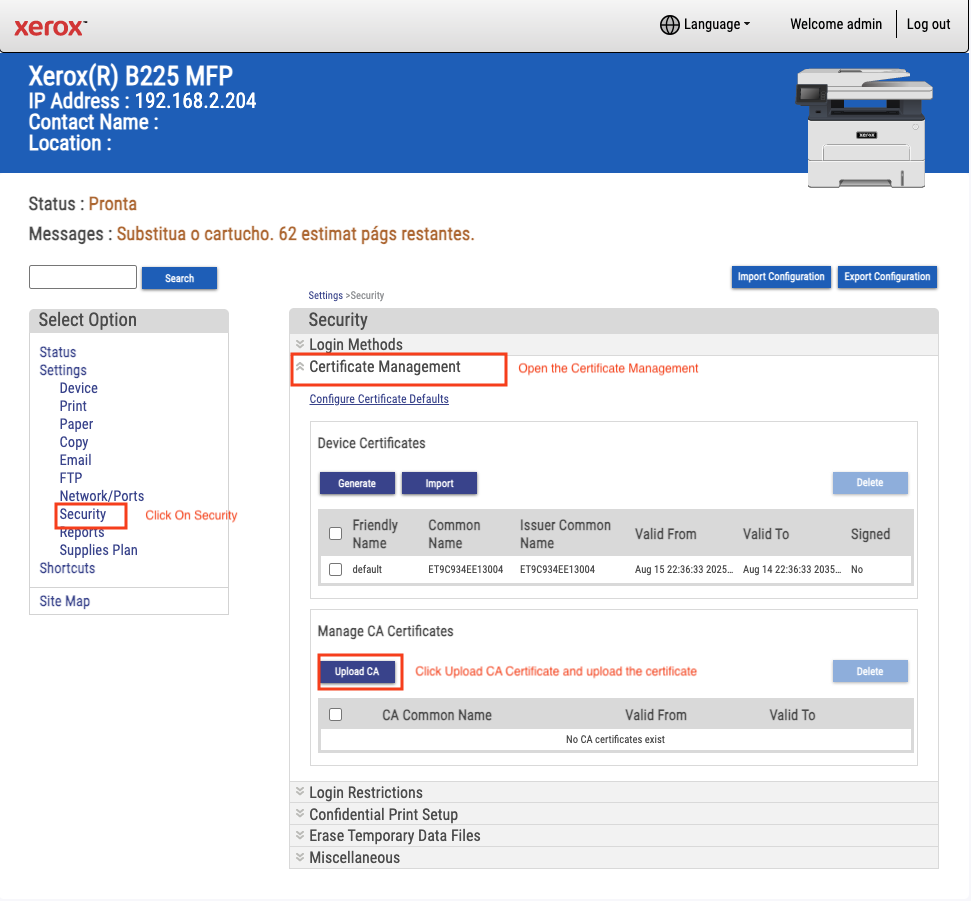Collapse the Certificate Management section
Viewport: 971px width, 901px height.
click(384, 367)
